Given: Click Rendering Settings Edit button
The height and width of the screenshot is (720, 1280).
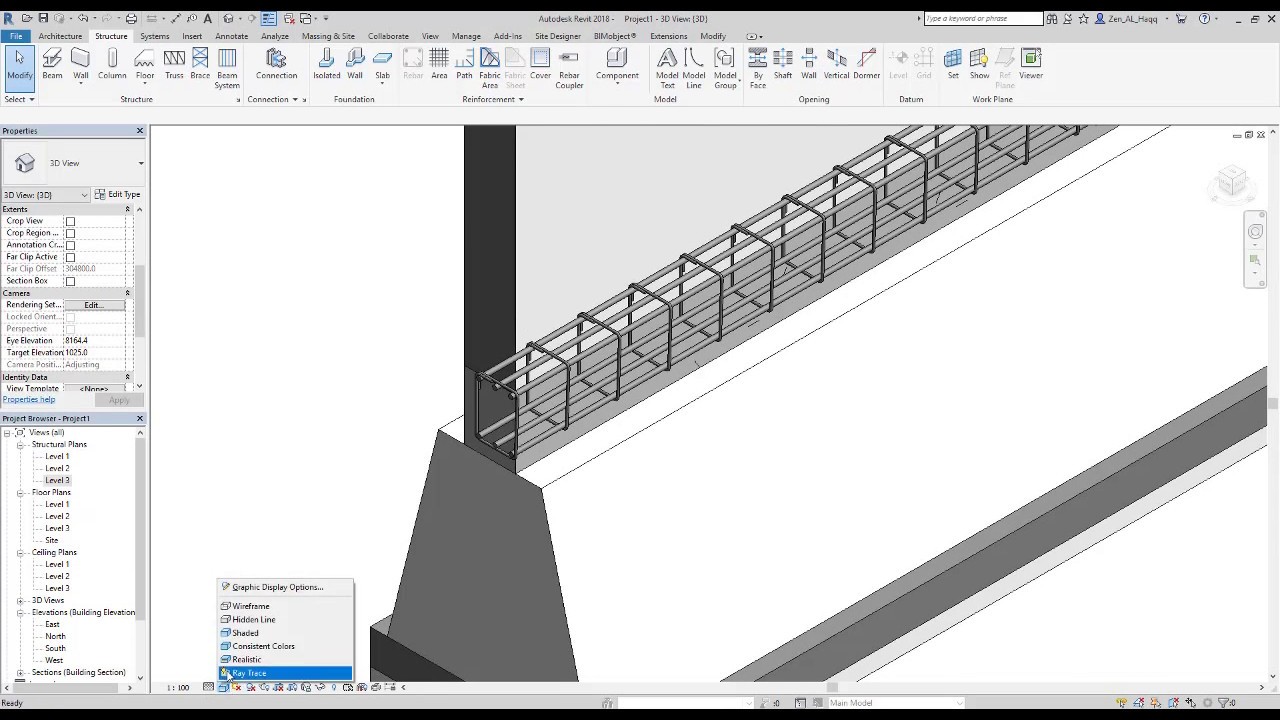Looking at the screenshot, I should pos(93,305).
